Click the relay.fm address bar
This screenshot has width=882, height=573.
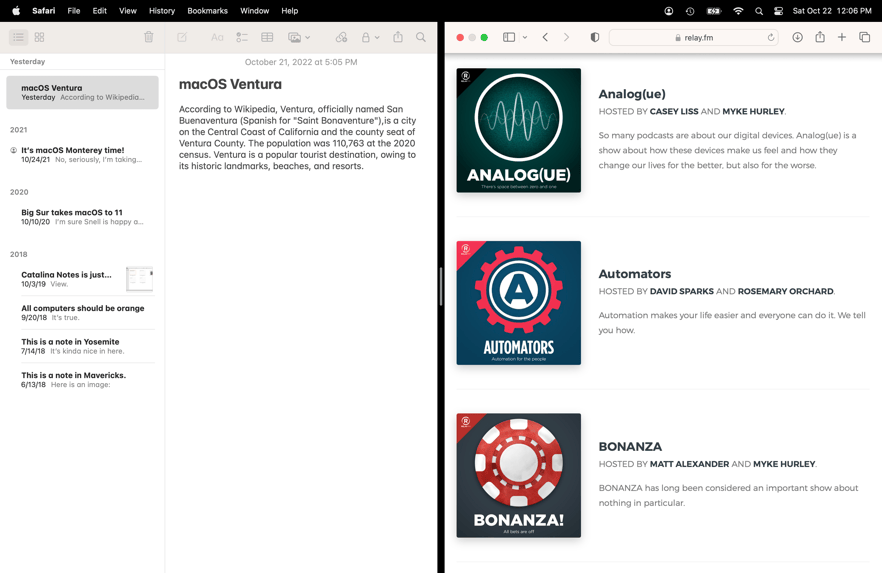pyautogui.click(x=694, y=38)
